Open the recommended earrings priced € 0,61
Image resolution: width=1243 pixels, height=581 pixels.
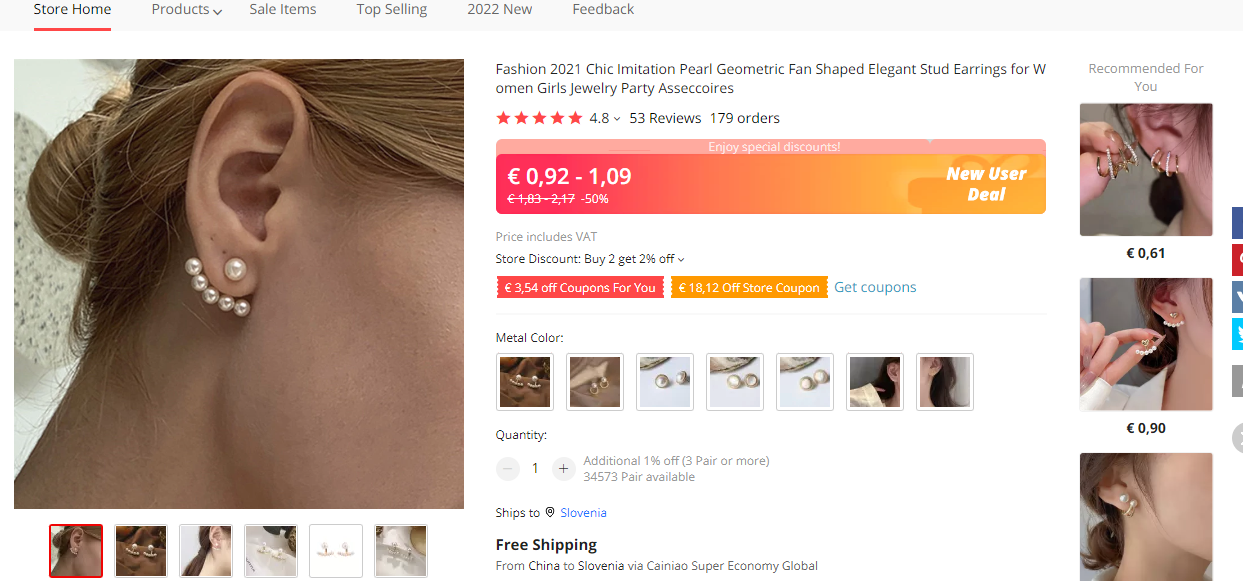coord(1146,170)
